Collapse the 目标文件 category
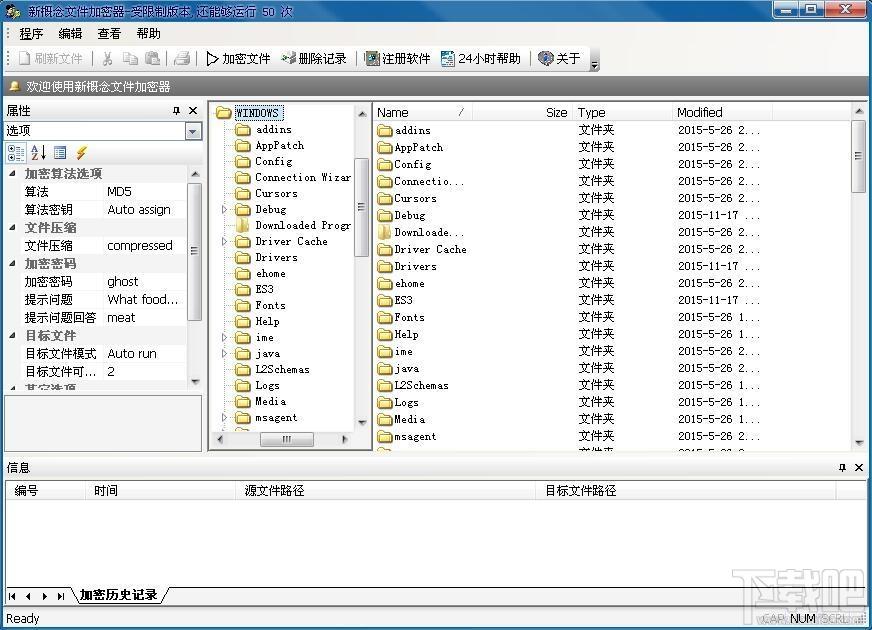This screenshot has width=872, height=630. click(x=12, y=335)
